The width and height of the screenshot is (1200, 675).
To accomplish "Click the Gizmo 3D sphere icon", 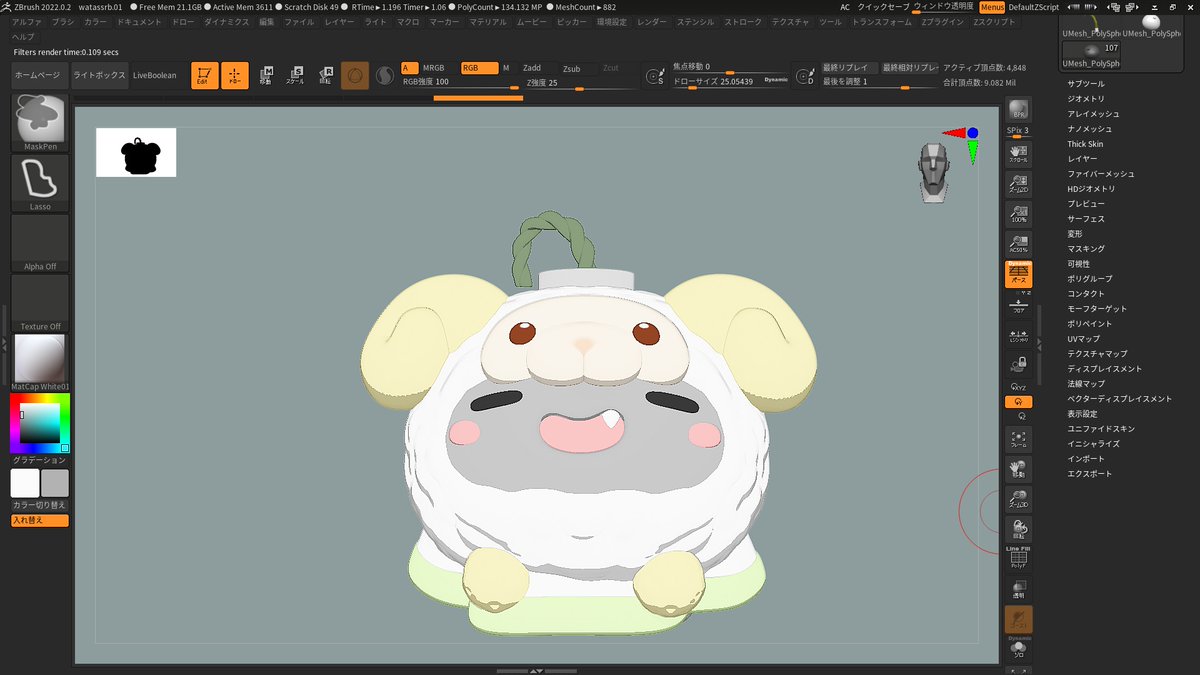I will coord(355,75).
